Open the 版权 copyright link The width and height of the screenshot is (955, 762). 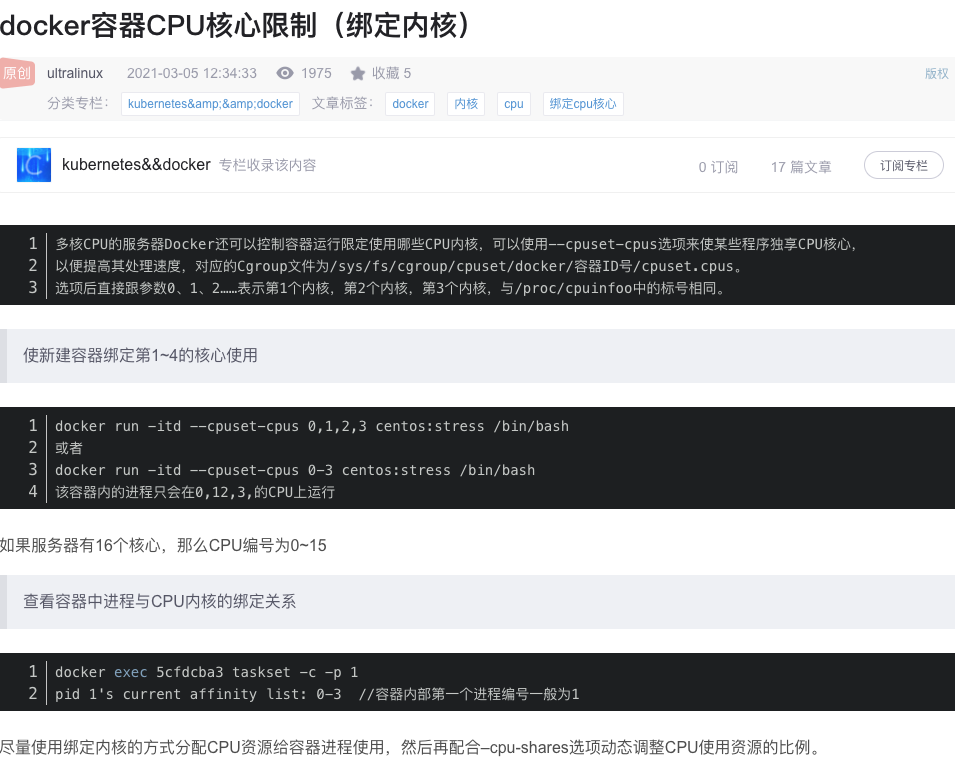tap(936, 74)
